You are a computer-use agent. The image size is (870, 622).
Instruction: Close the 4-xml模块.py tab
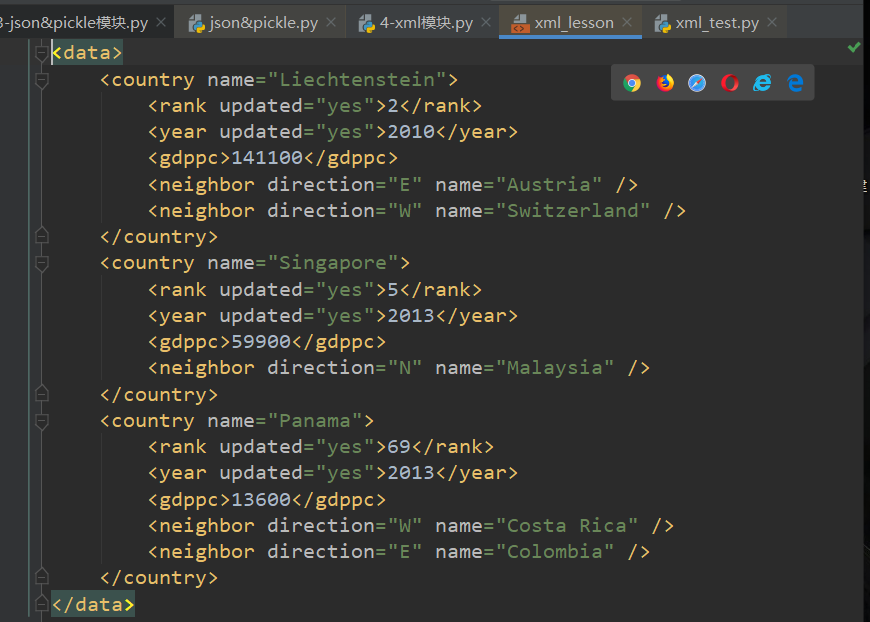coord(486,22)
